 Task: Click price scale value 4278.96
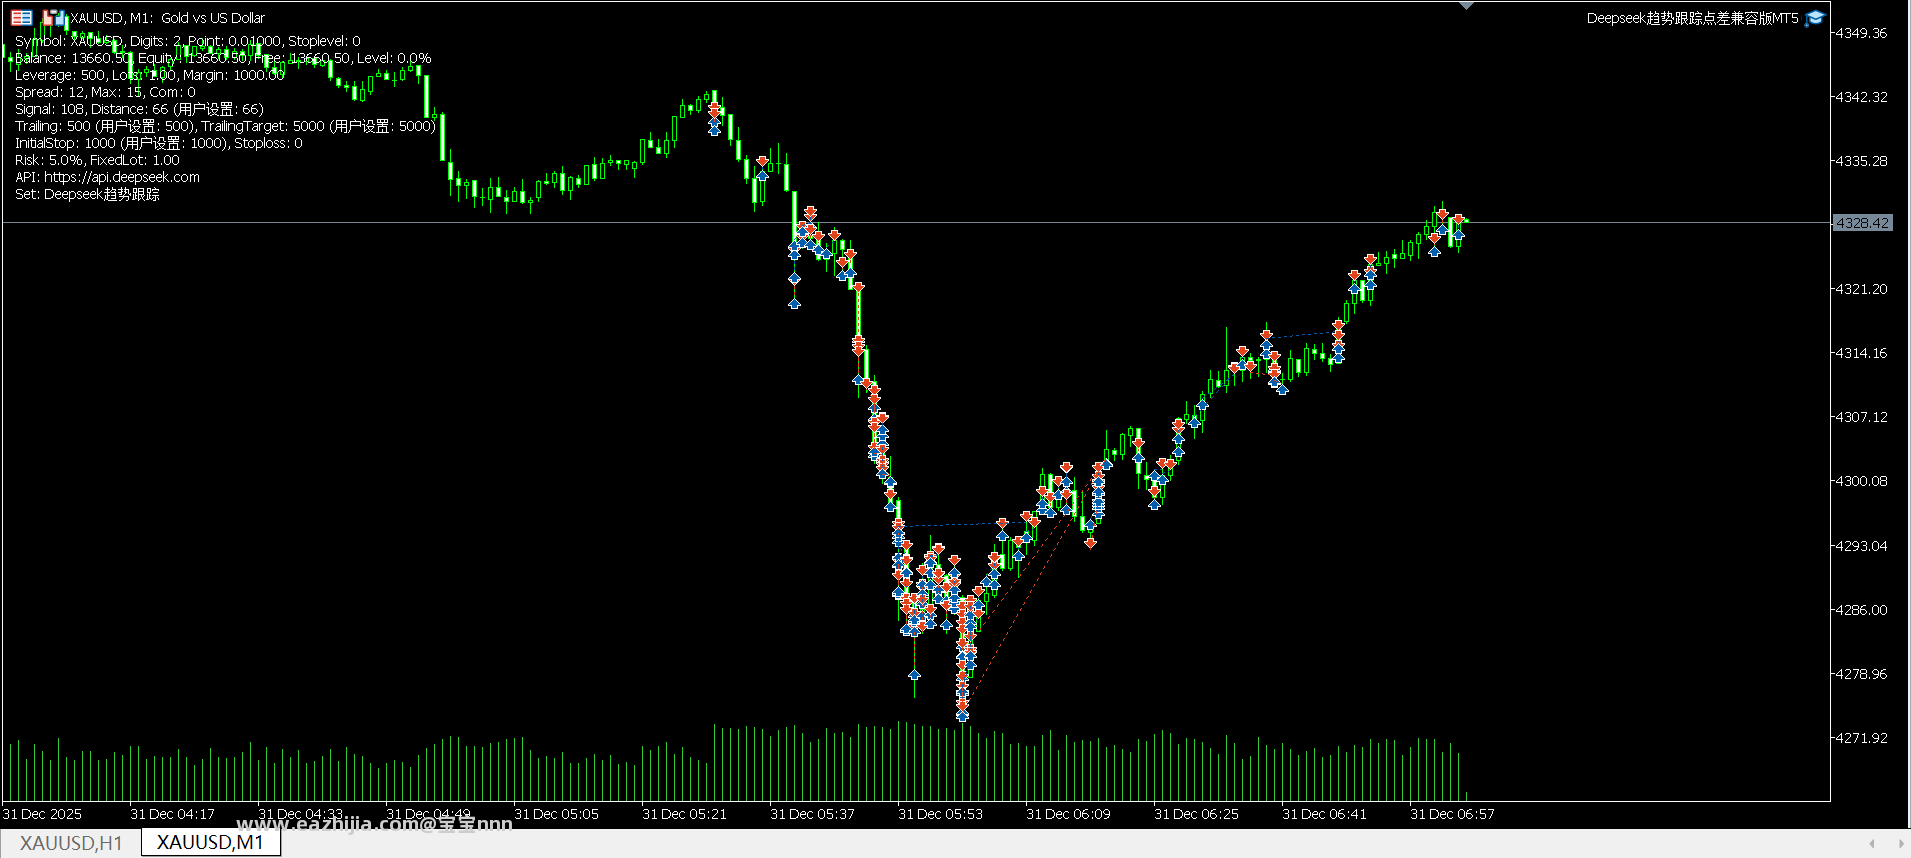click(1861, 674)
